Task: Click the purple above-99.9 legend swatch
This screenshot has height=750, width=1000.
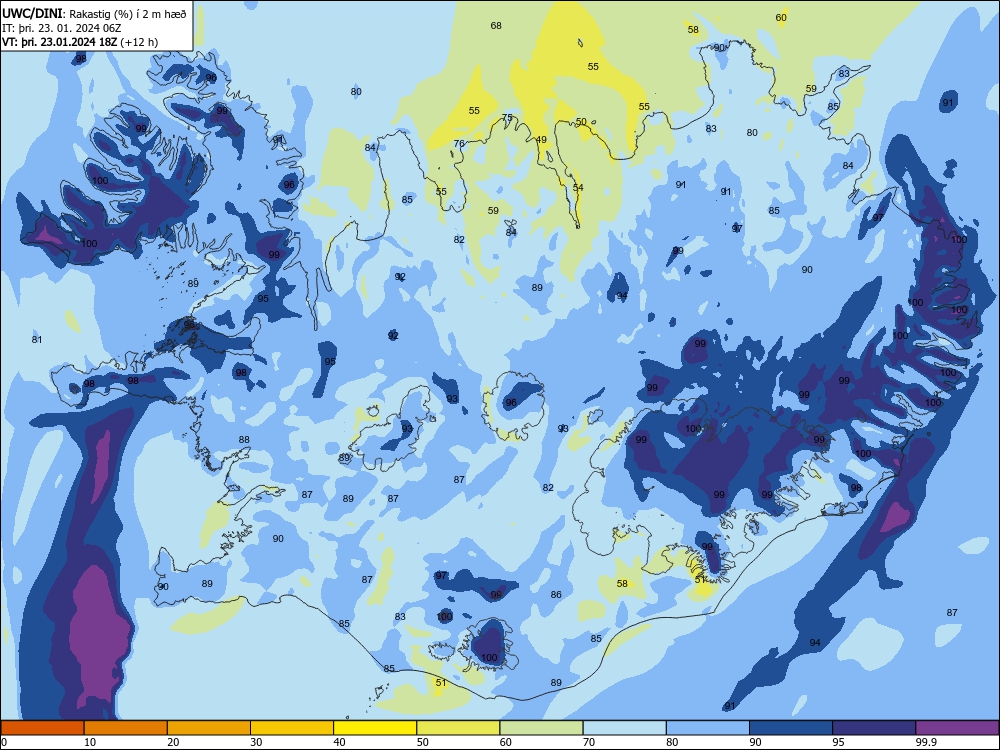Action: (957, 728)
